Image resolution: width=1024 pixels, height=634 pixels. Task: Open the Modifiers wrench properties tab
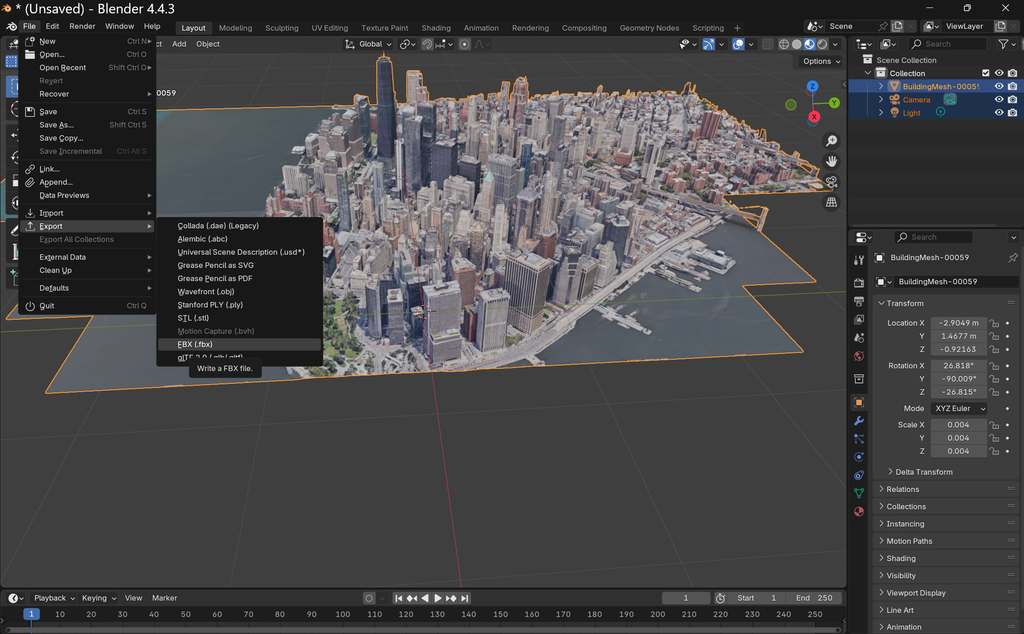859,420
